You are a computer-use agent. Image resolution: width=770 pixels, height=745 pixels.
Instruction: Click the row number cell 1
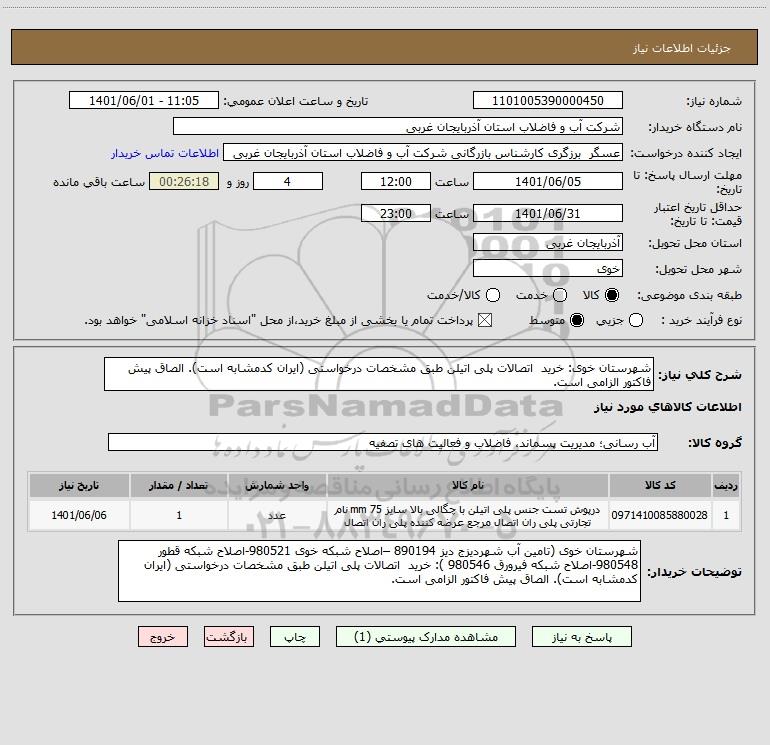click(x=726, y=515)
